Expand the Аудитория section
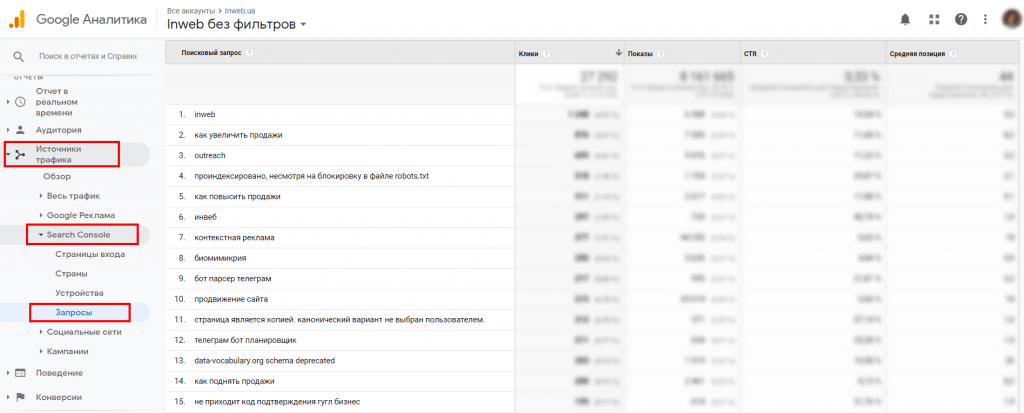Viewport: 1024px width, 413px height. pos(8,129)
